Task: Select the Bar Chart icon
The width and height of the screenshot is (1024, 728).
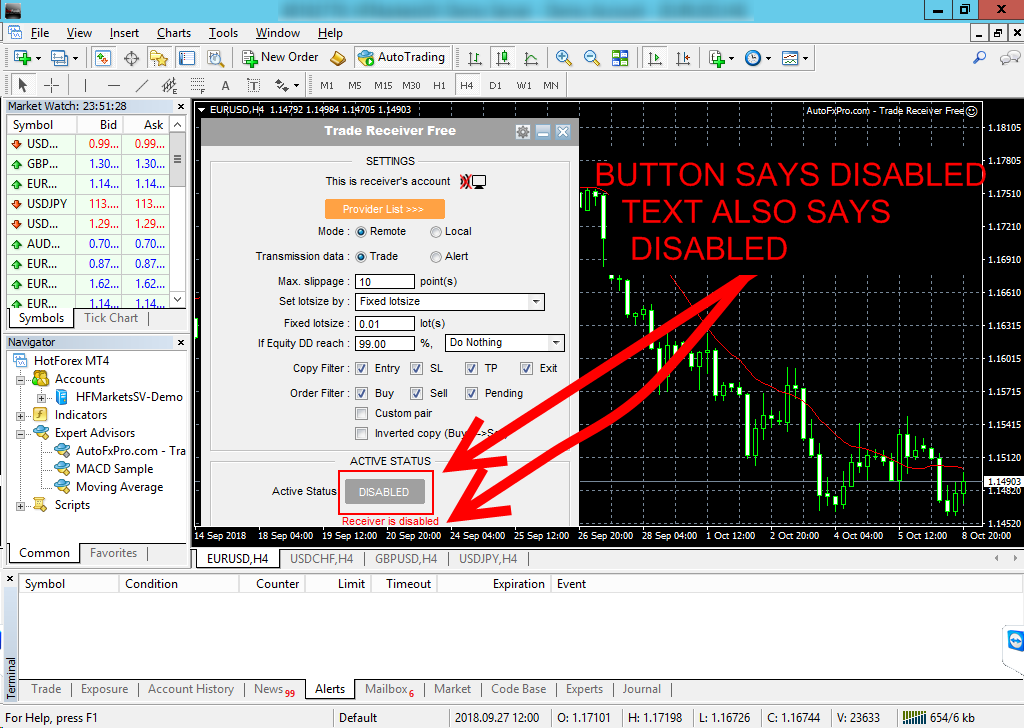Action: pos(475,58)
